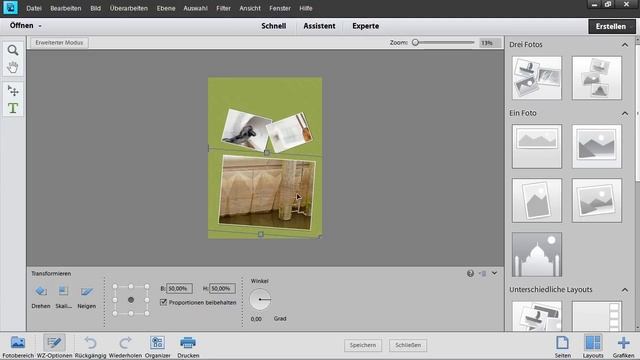640x360 pixels.
Task: Open the Auswahl menu
Action: coord(195,8)
